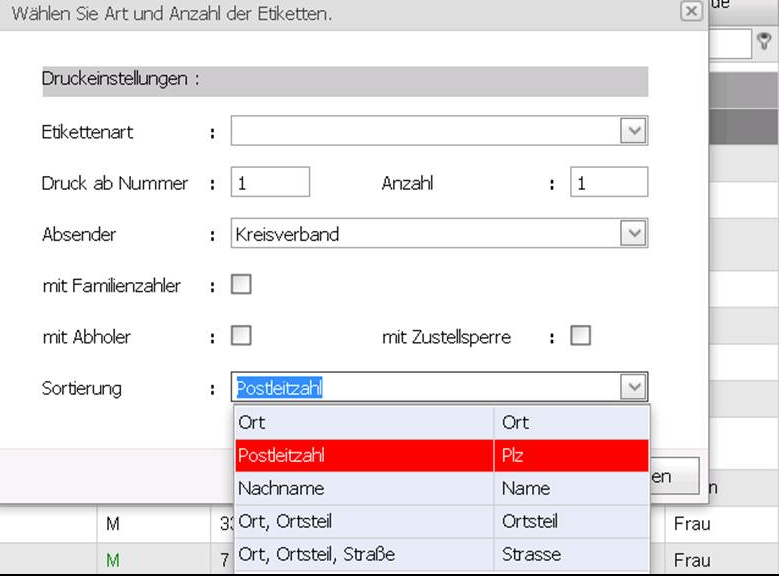Focus the Anzahl input field
This screenshot has height=576, width=779.
pos(609,182)
